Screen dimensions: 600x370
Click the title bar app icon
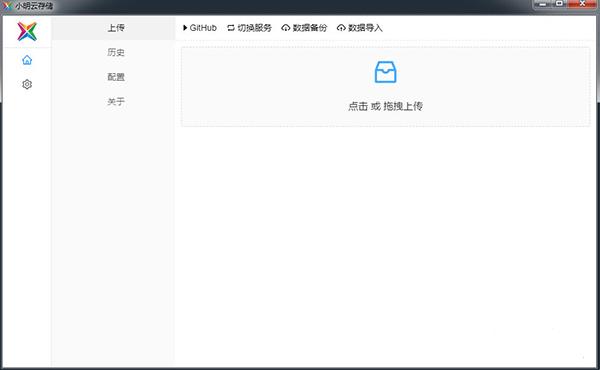click(x=7, y=6)
